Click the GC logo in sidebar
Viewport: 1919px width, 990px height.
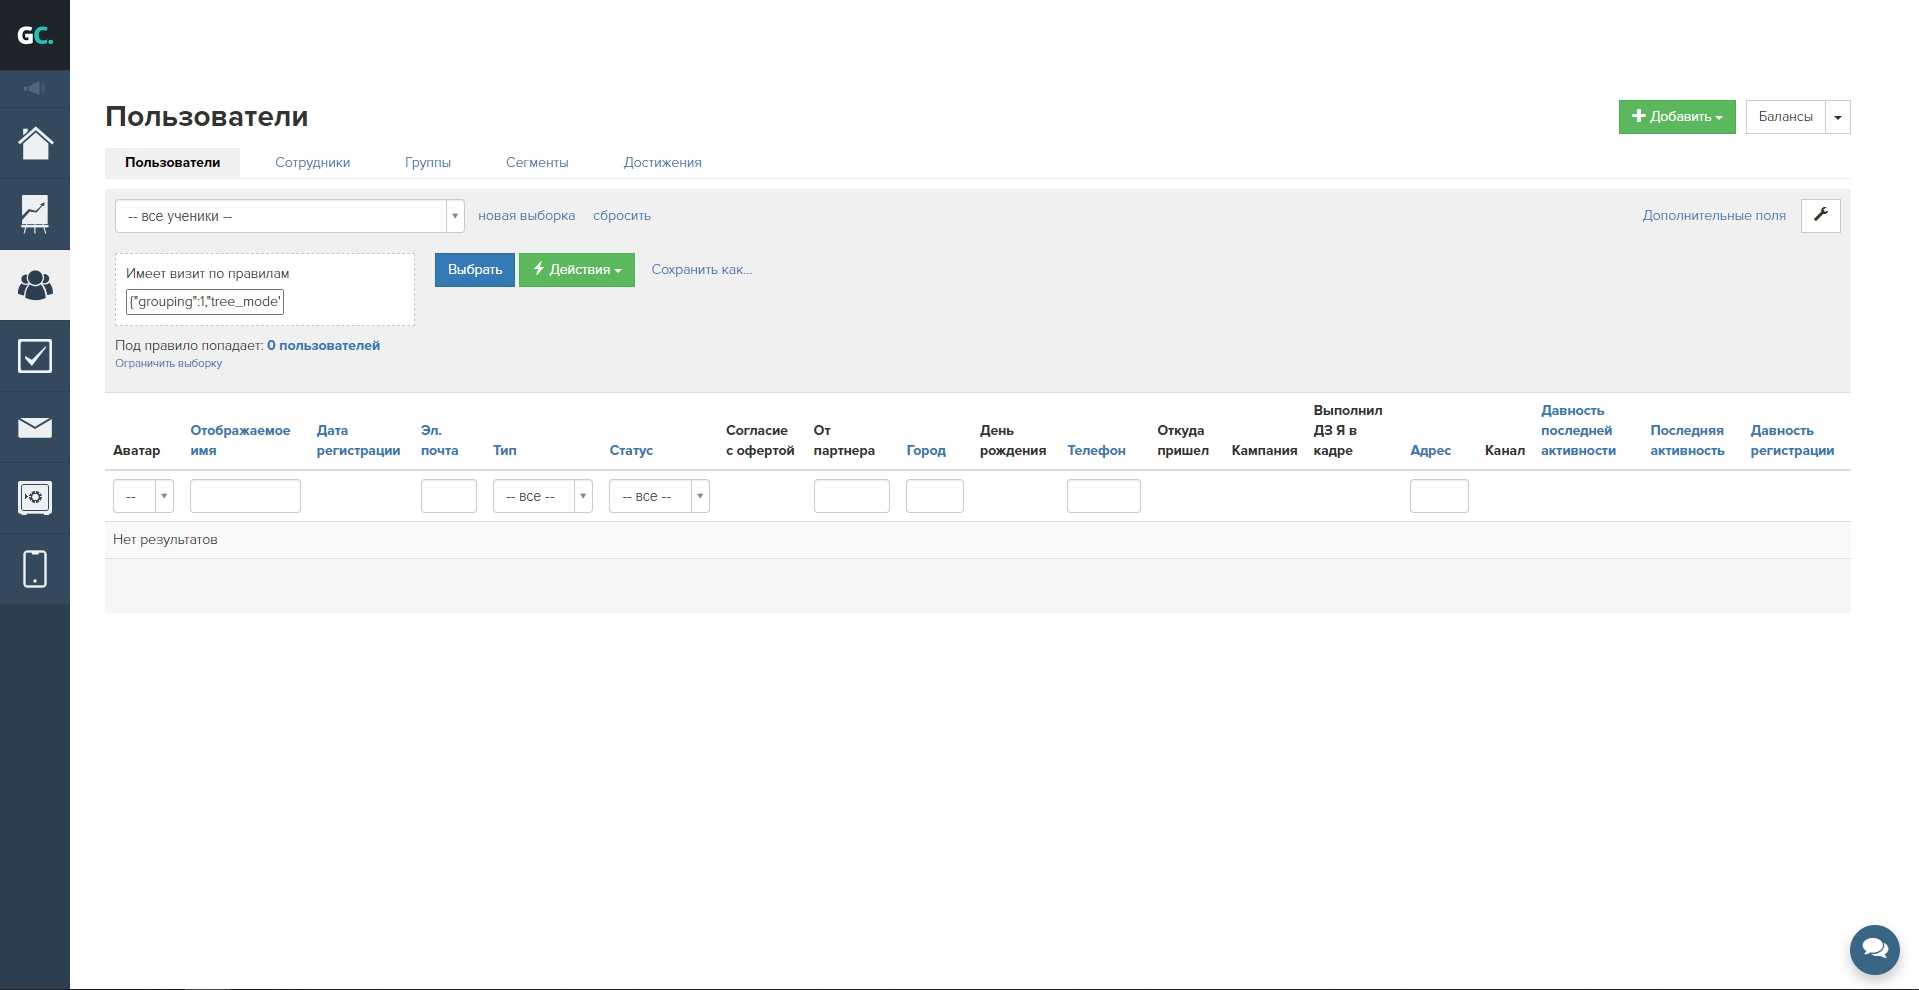(35, 36)
